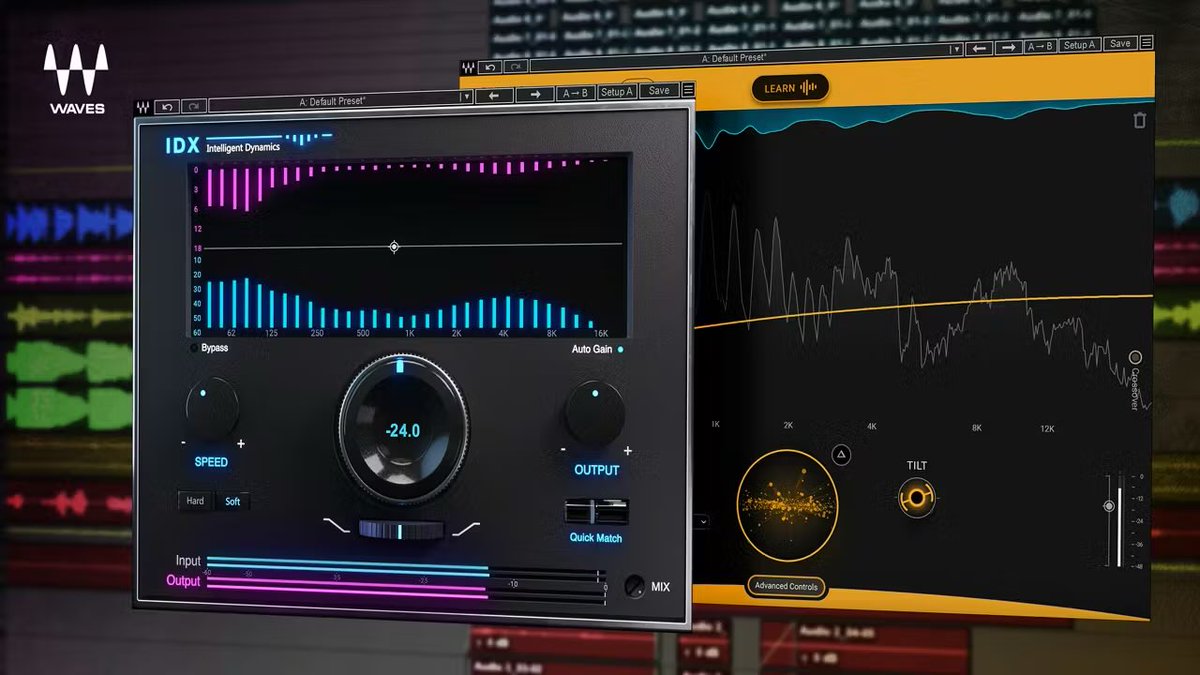Click the '-24.0' threshold value

402,432
